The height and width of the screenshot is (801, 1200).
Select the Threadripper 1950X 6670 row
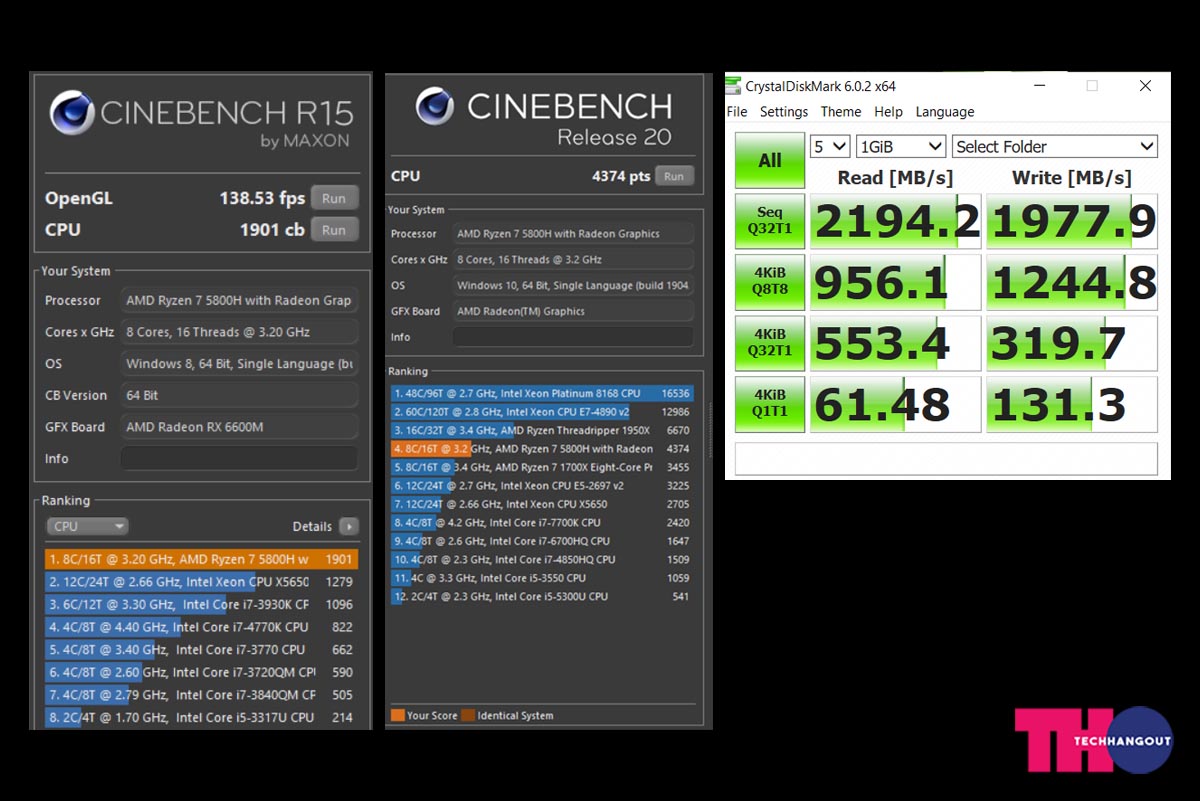(x=542, y=430)
